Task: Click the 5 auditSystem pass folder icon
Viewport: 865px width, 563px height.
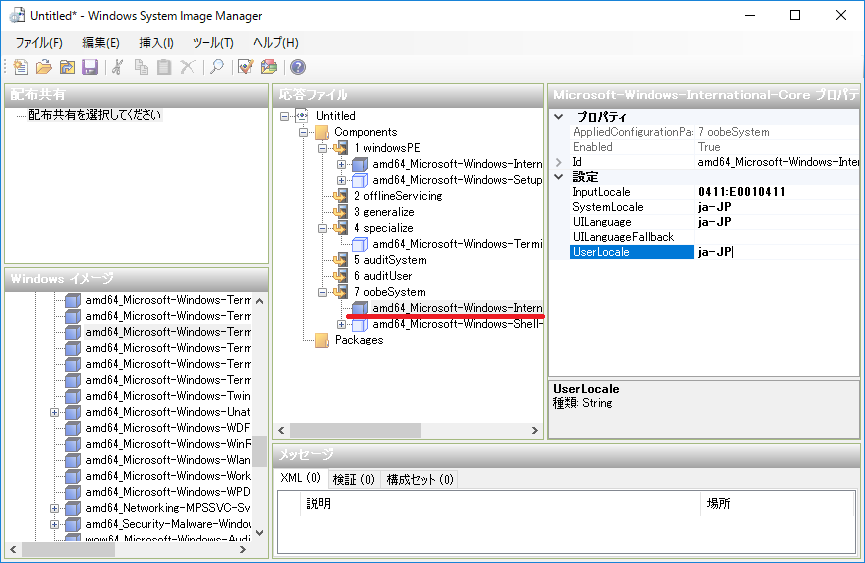Action: (x=340, y=260)
